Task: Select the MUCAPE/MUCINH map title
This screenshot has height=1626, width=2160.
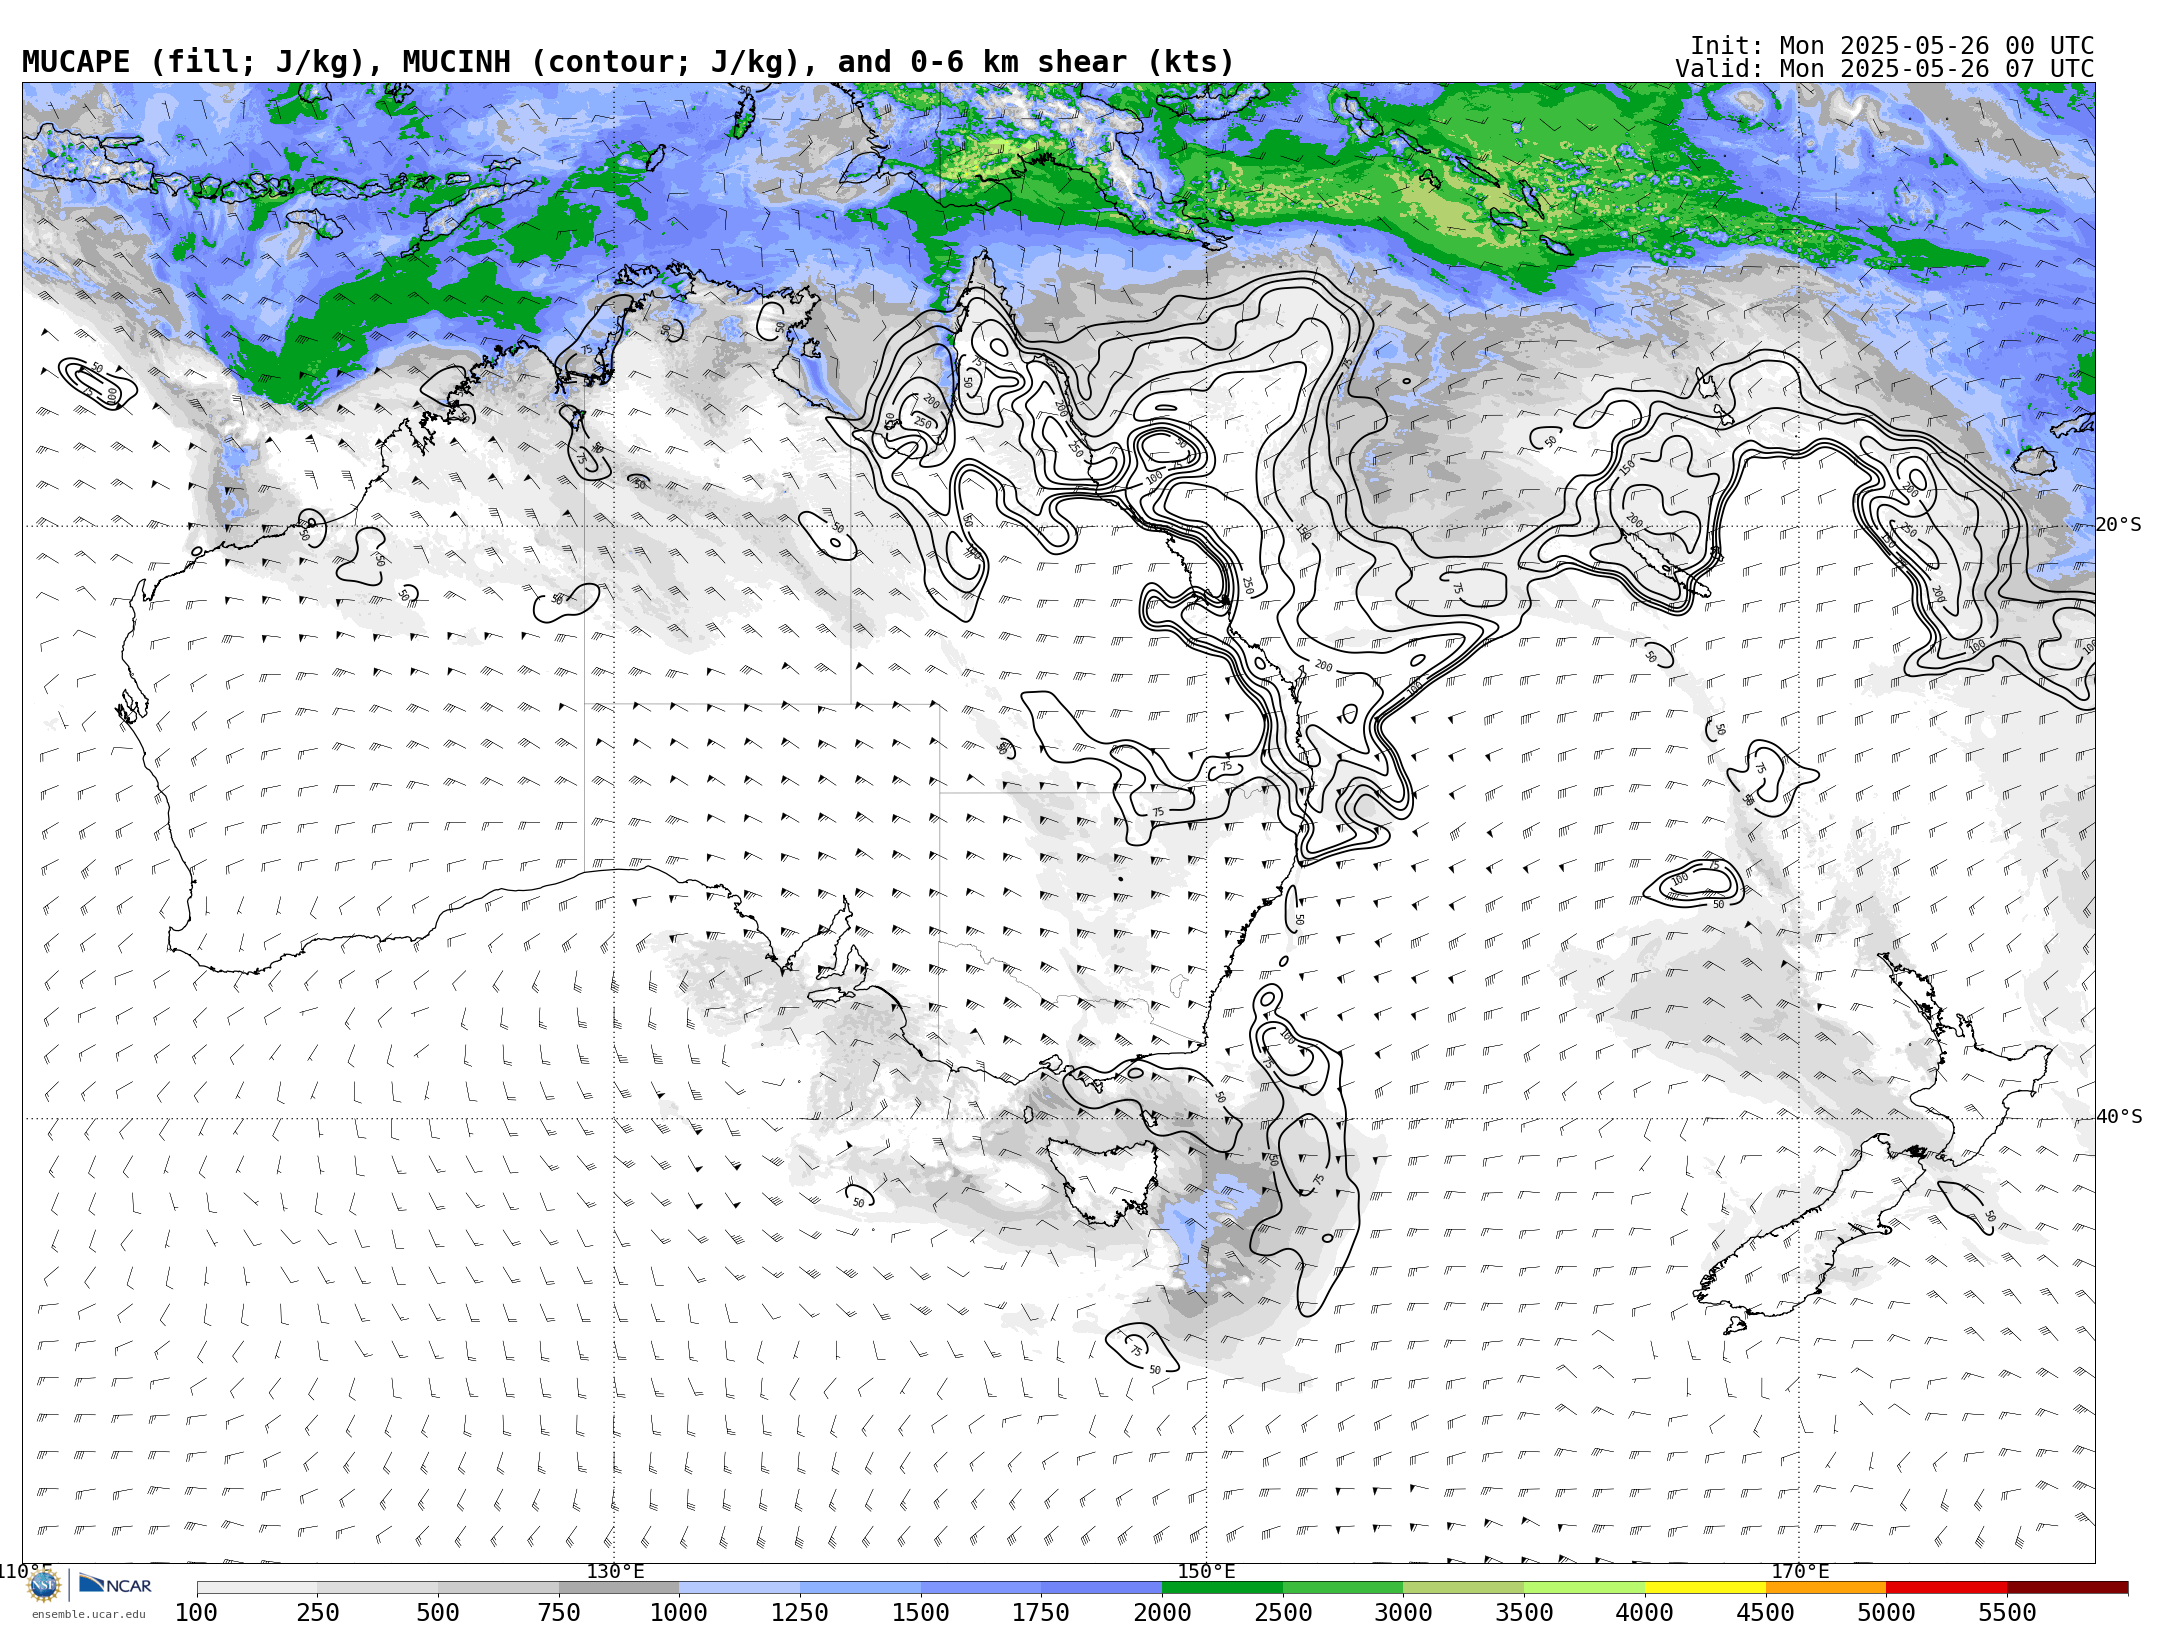Action: tap(628, 63)
